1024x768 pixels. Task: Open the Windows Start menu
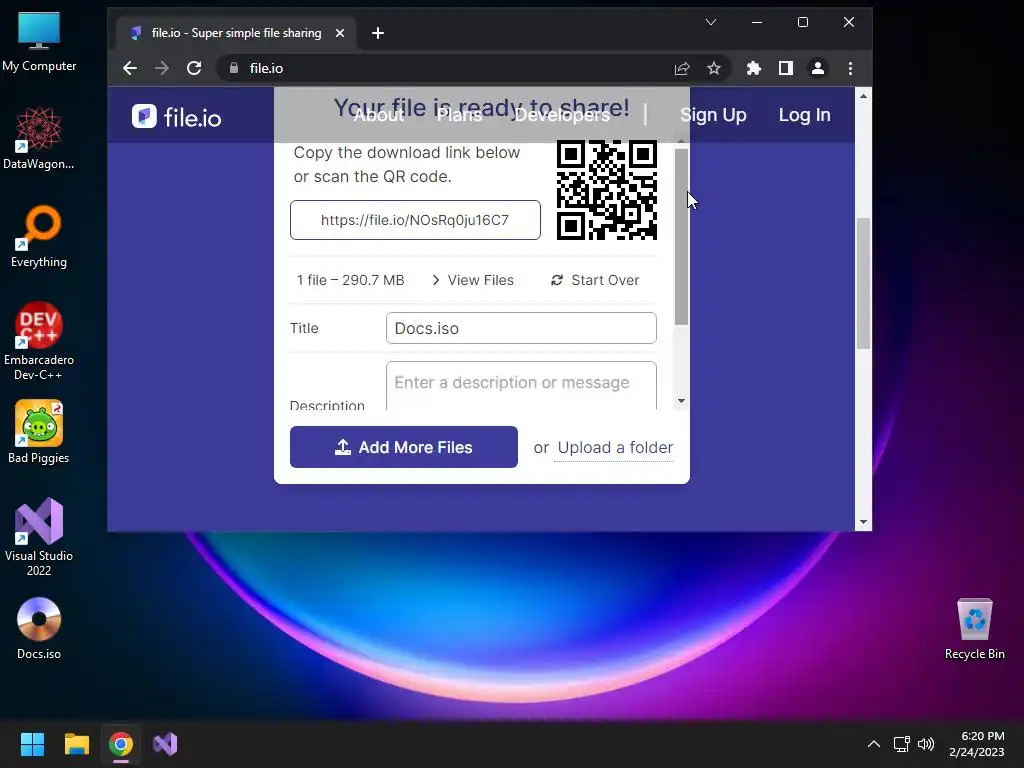coord(32,744)
